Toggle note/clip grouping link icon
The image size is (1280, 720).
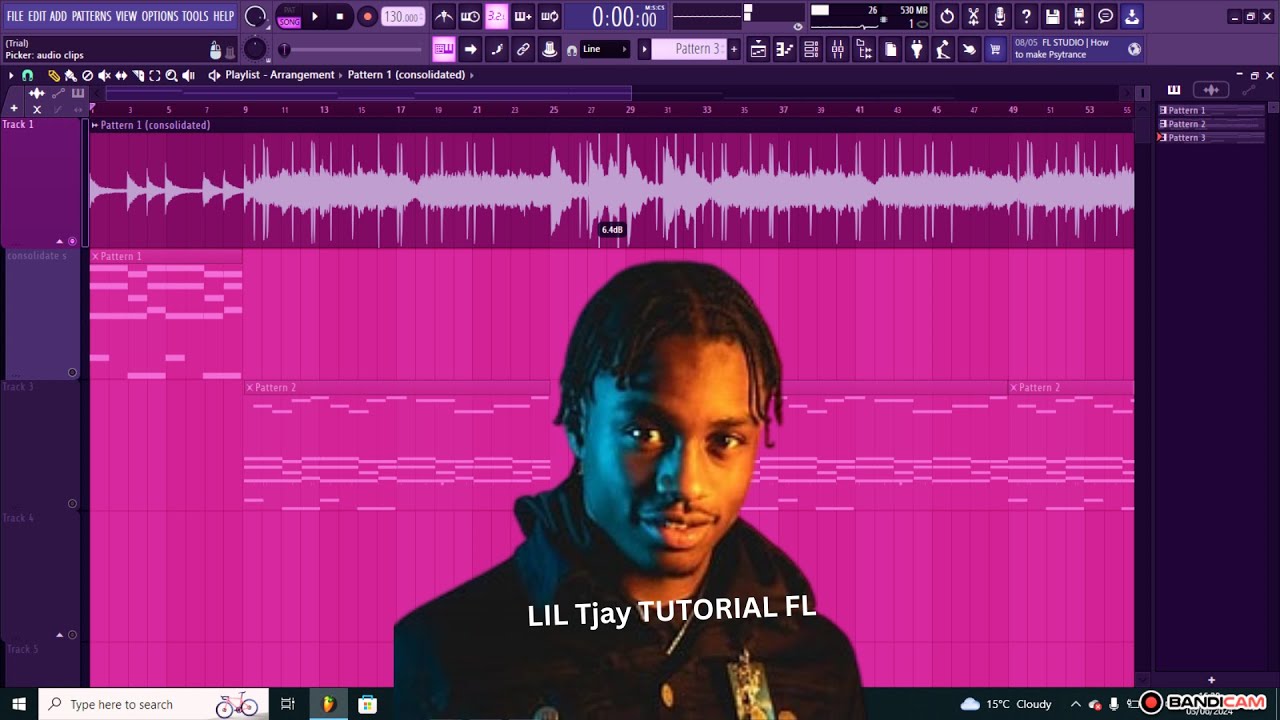coord(523,49)
